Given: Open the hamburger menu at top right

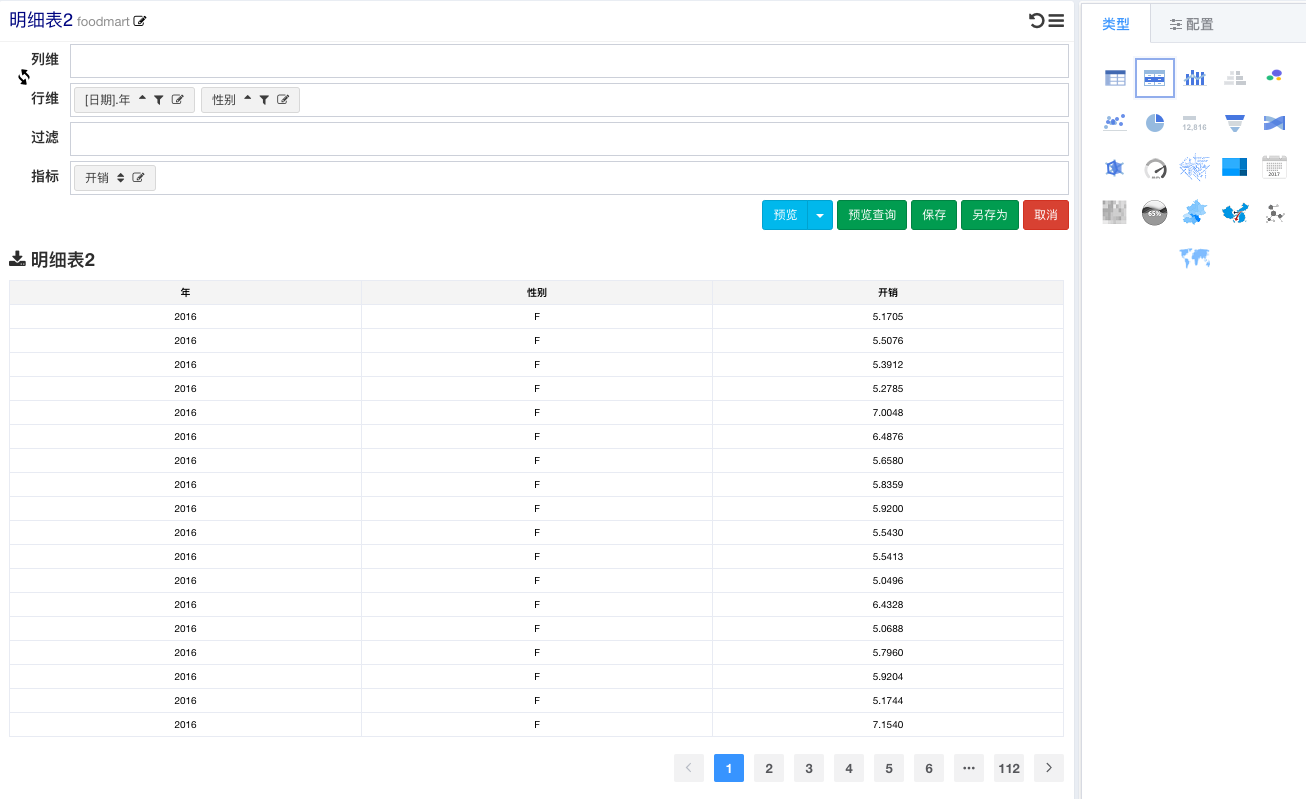Looking at the screenshot, I should point(1056,20).
